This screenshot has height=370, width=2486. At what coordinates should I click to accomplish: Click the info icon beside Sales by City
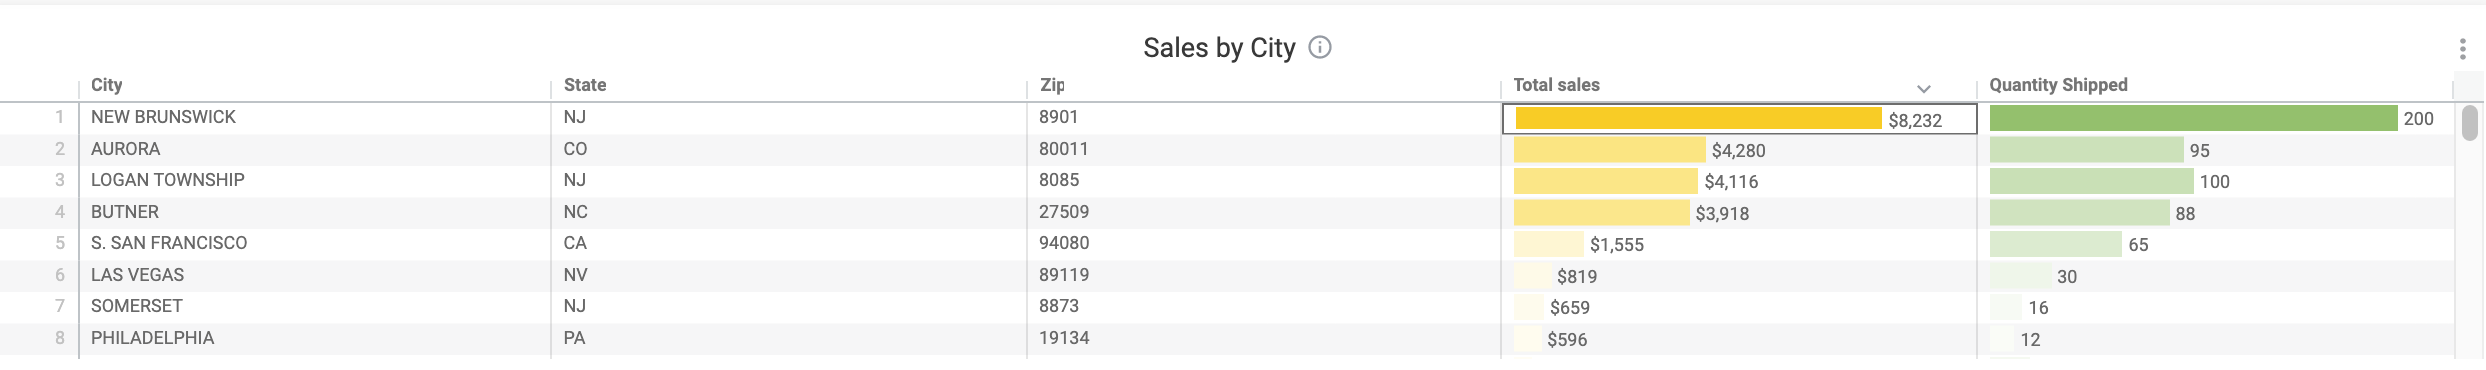point(1320,47)
